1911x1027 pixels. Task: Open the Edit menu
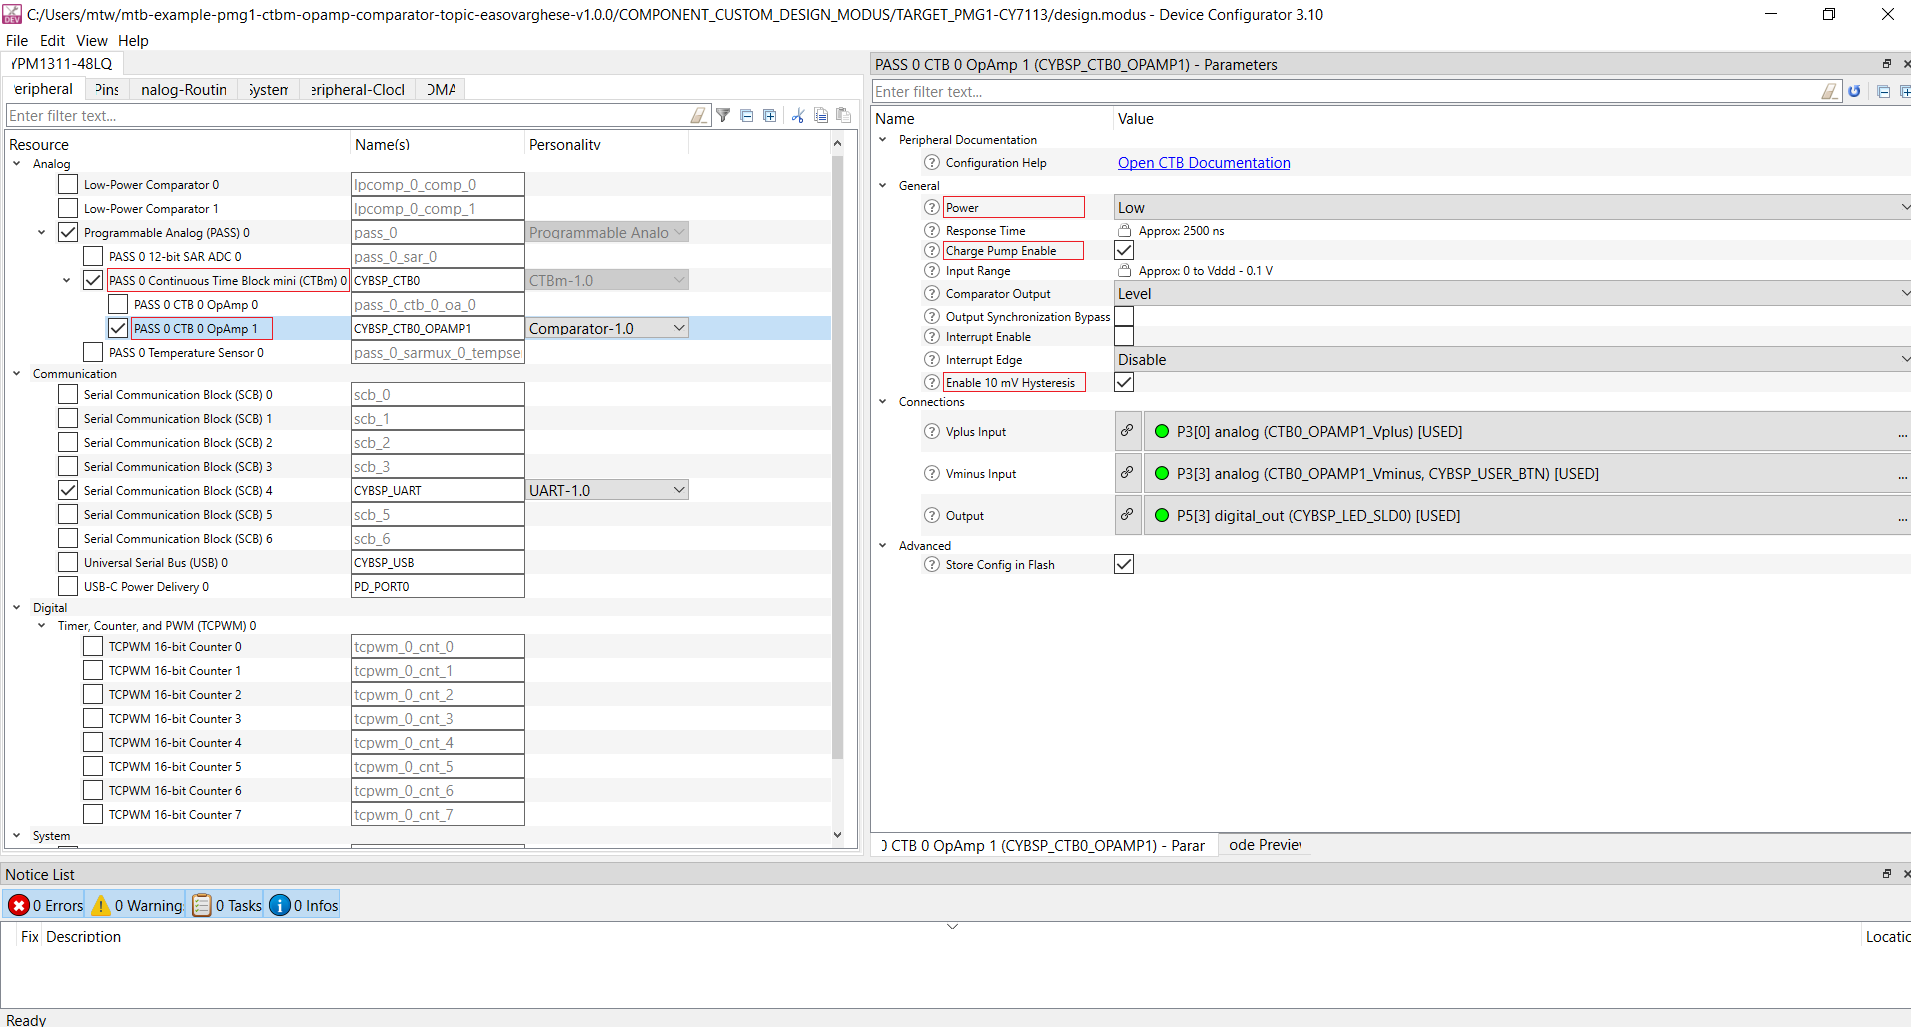click(52, 41)
